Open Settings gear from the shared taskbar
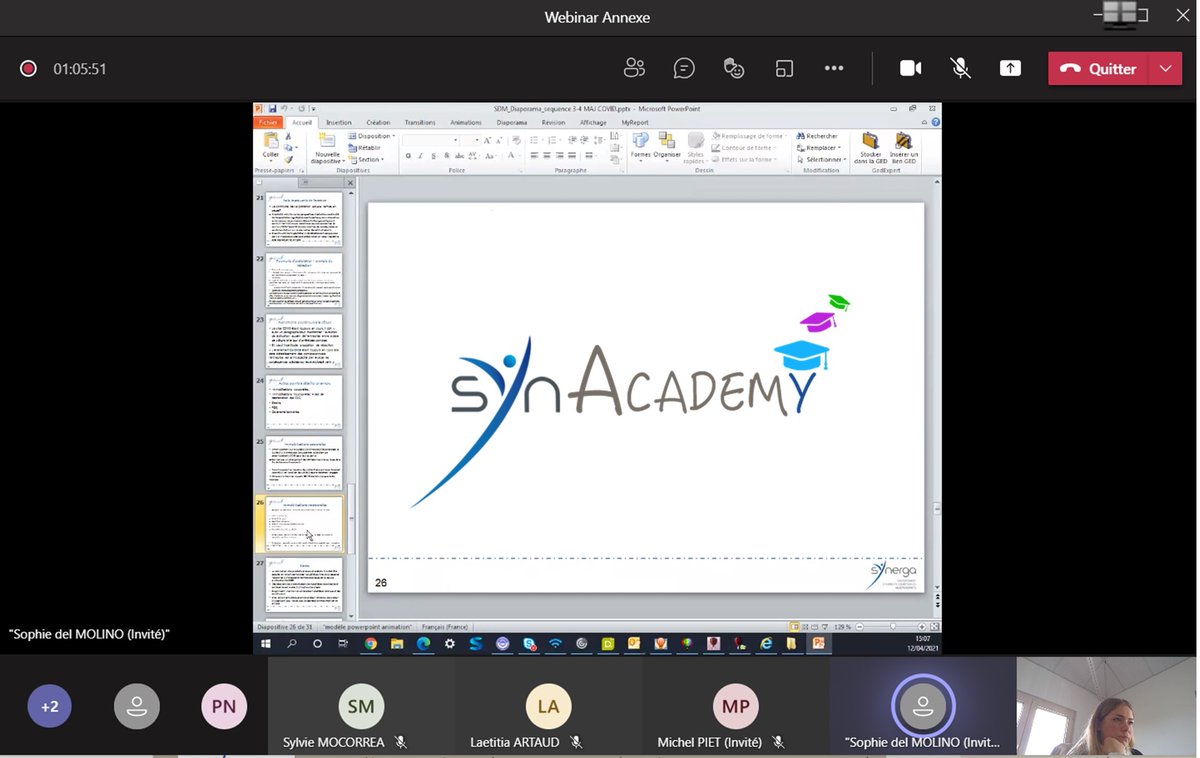 pos(449,644)
